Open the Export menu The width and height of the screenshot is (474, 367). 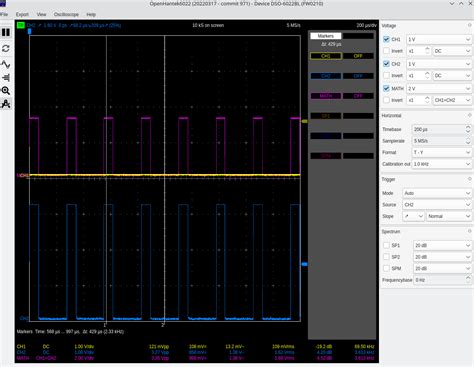(x=22, y=15)
